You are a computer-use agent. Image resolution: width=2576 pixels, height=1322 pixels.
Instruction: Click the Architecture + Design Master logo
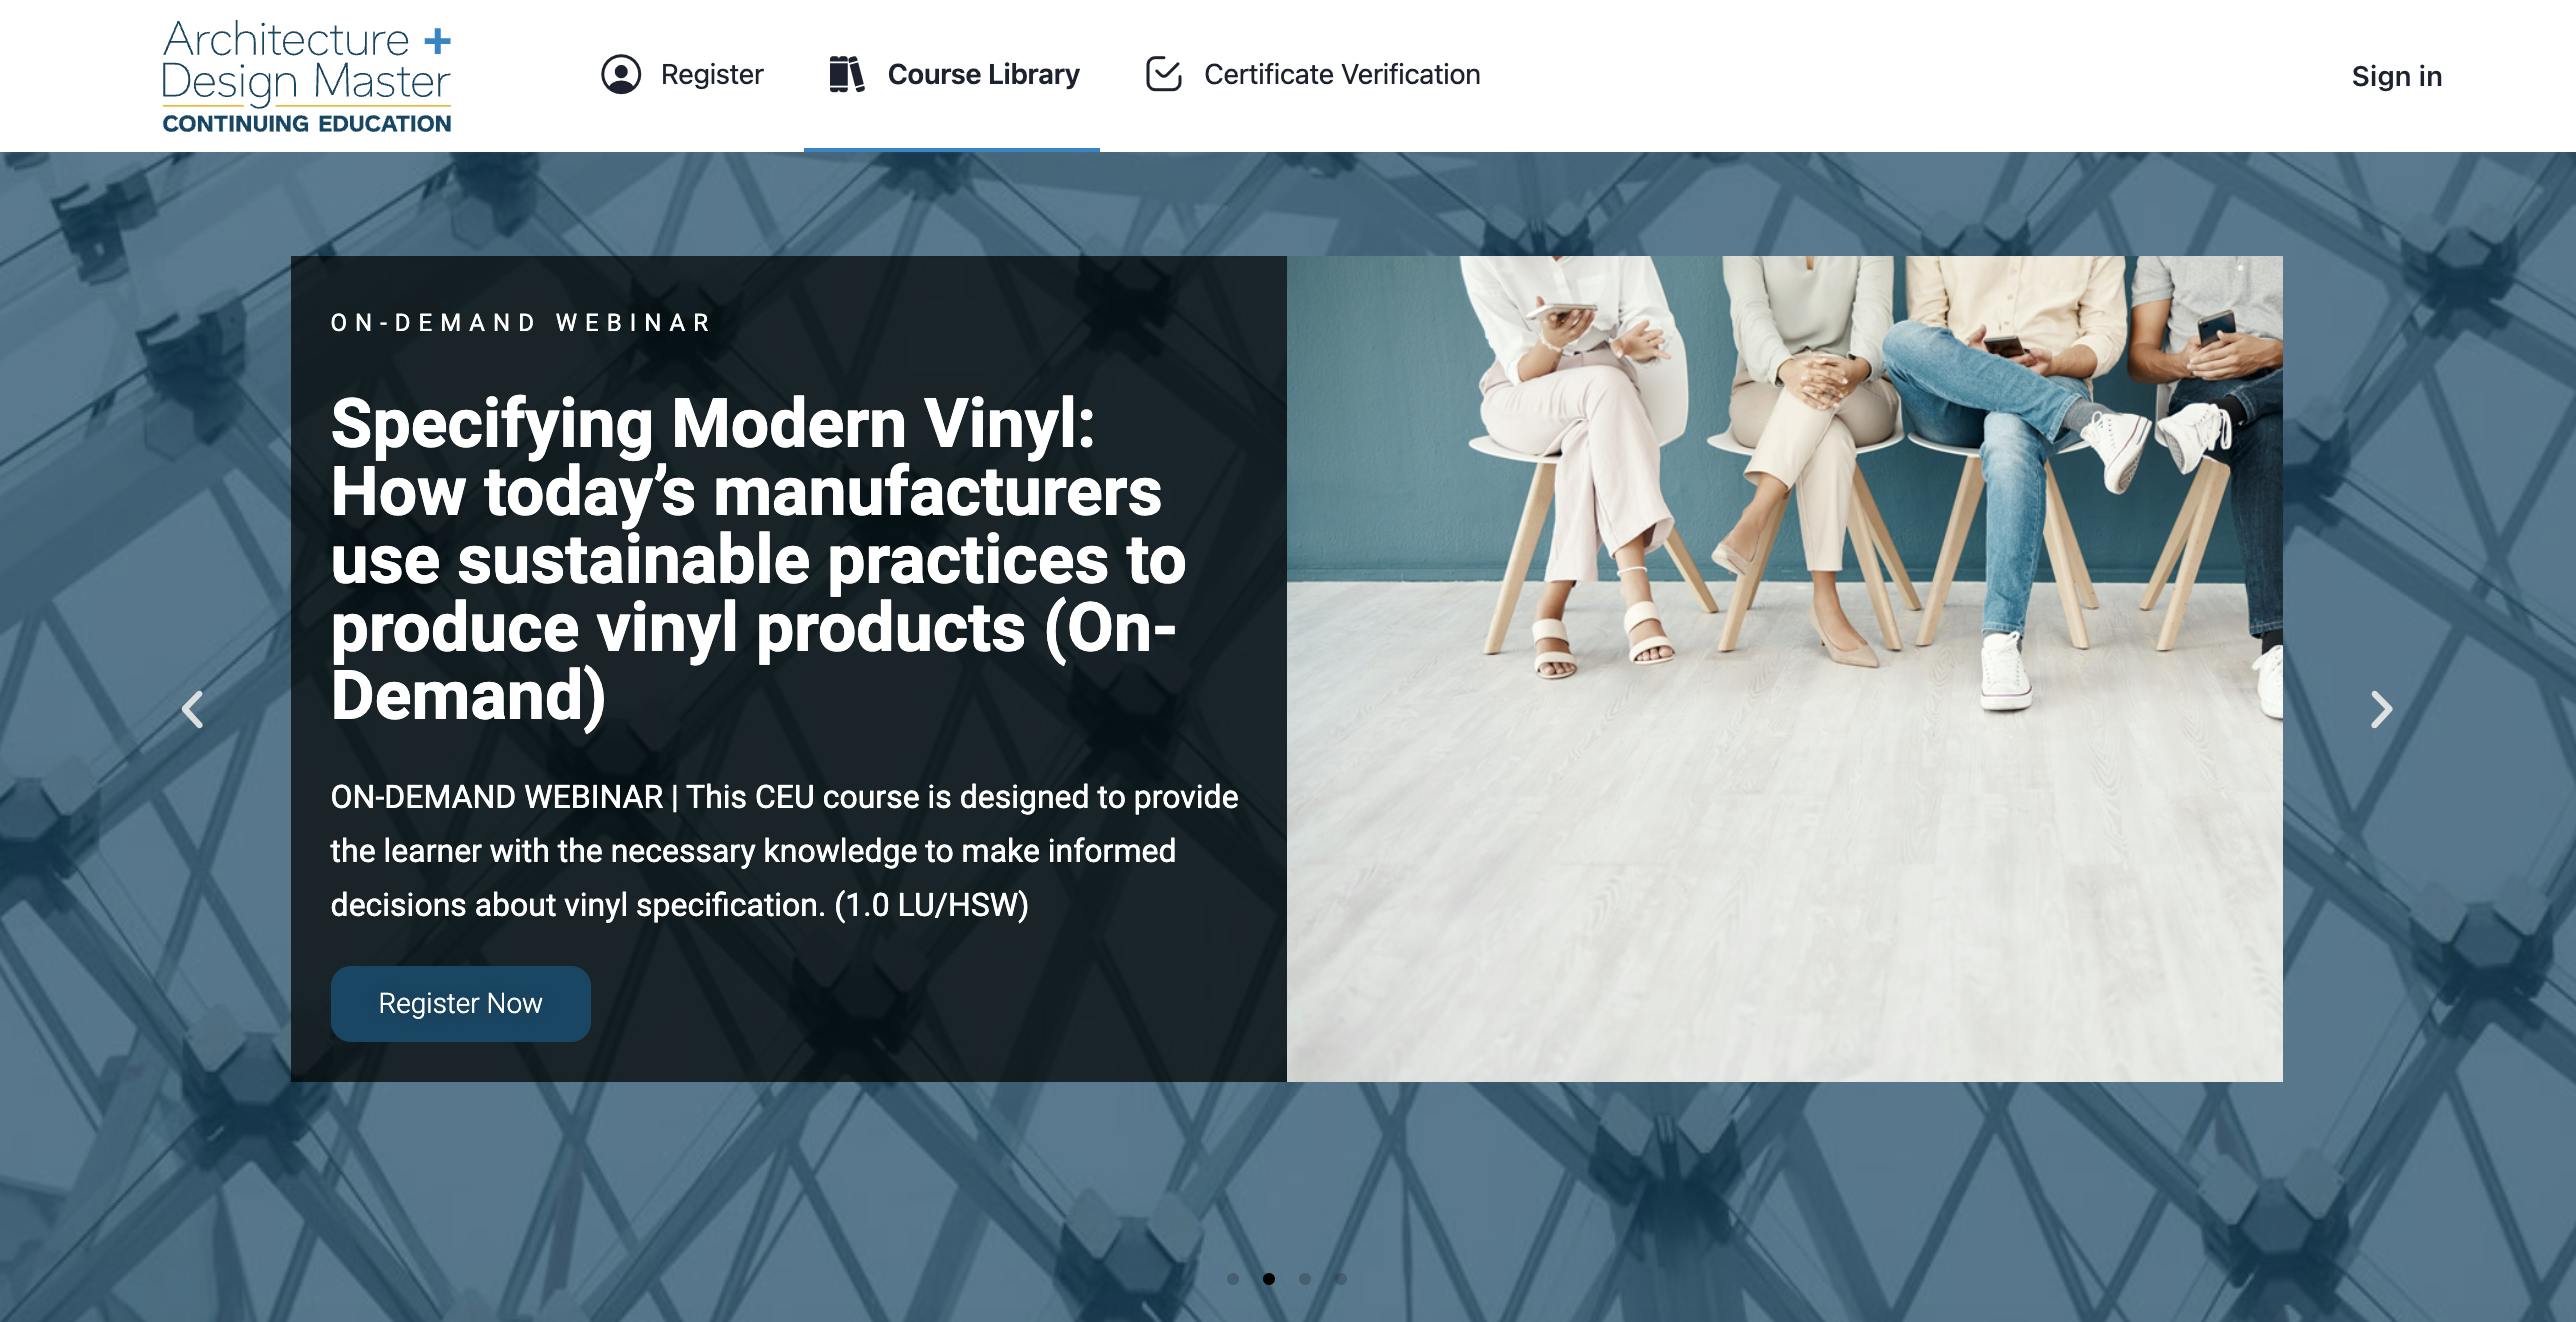point(307,77)
